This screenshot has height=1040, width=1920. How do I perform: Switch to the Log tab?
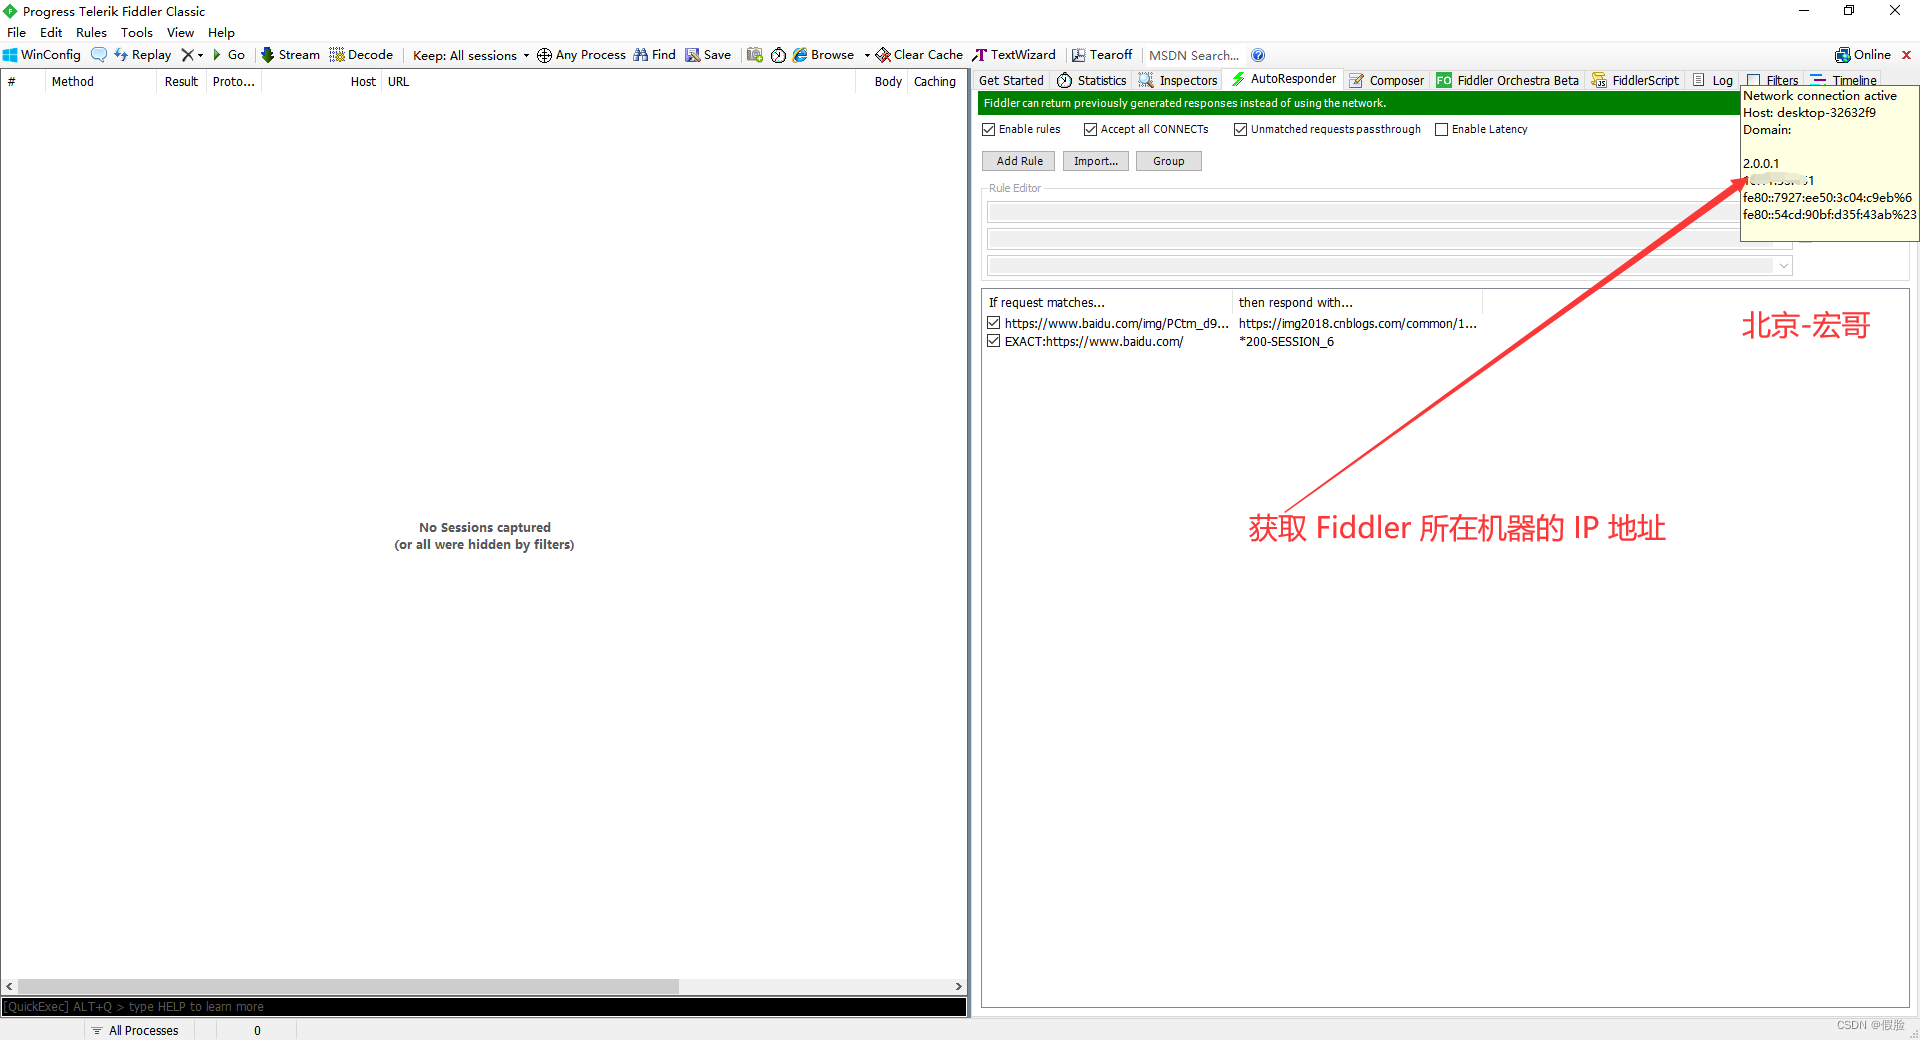(x=1713, y=80)
